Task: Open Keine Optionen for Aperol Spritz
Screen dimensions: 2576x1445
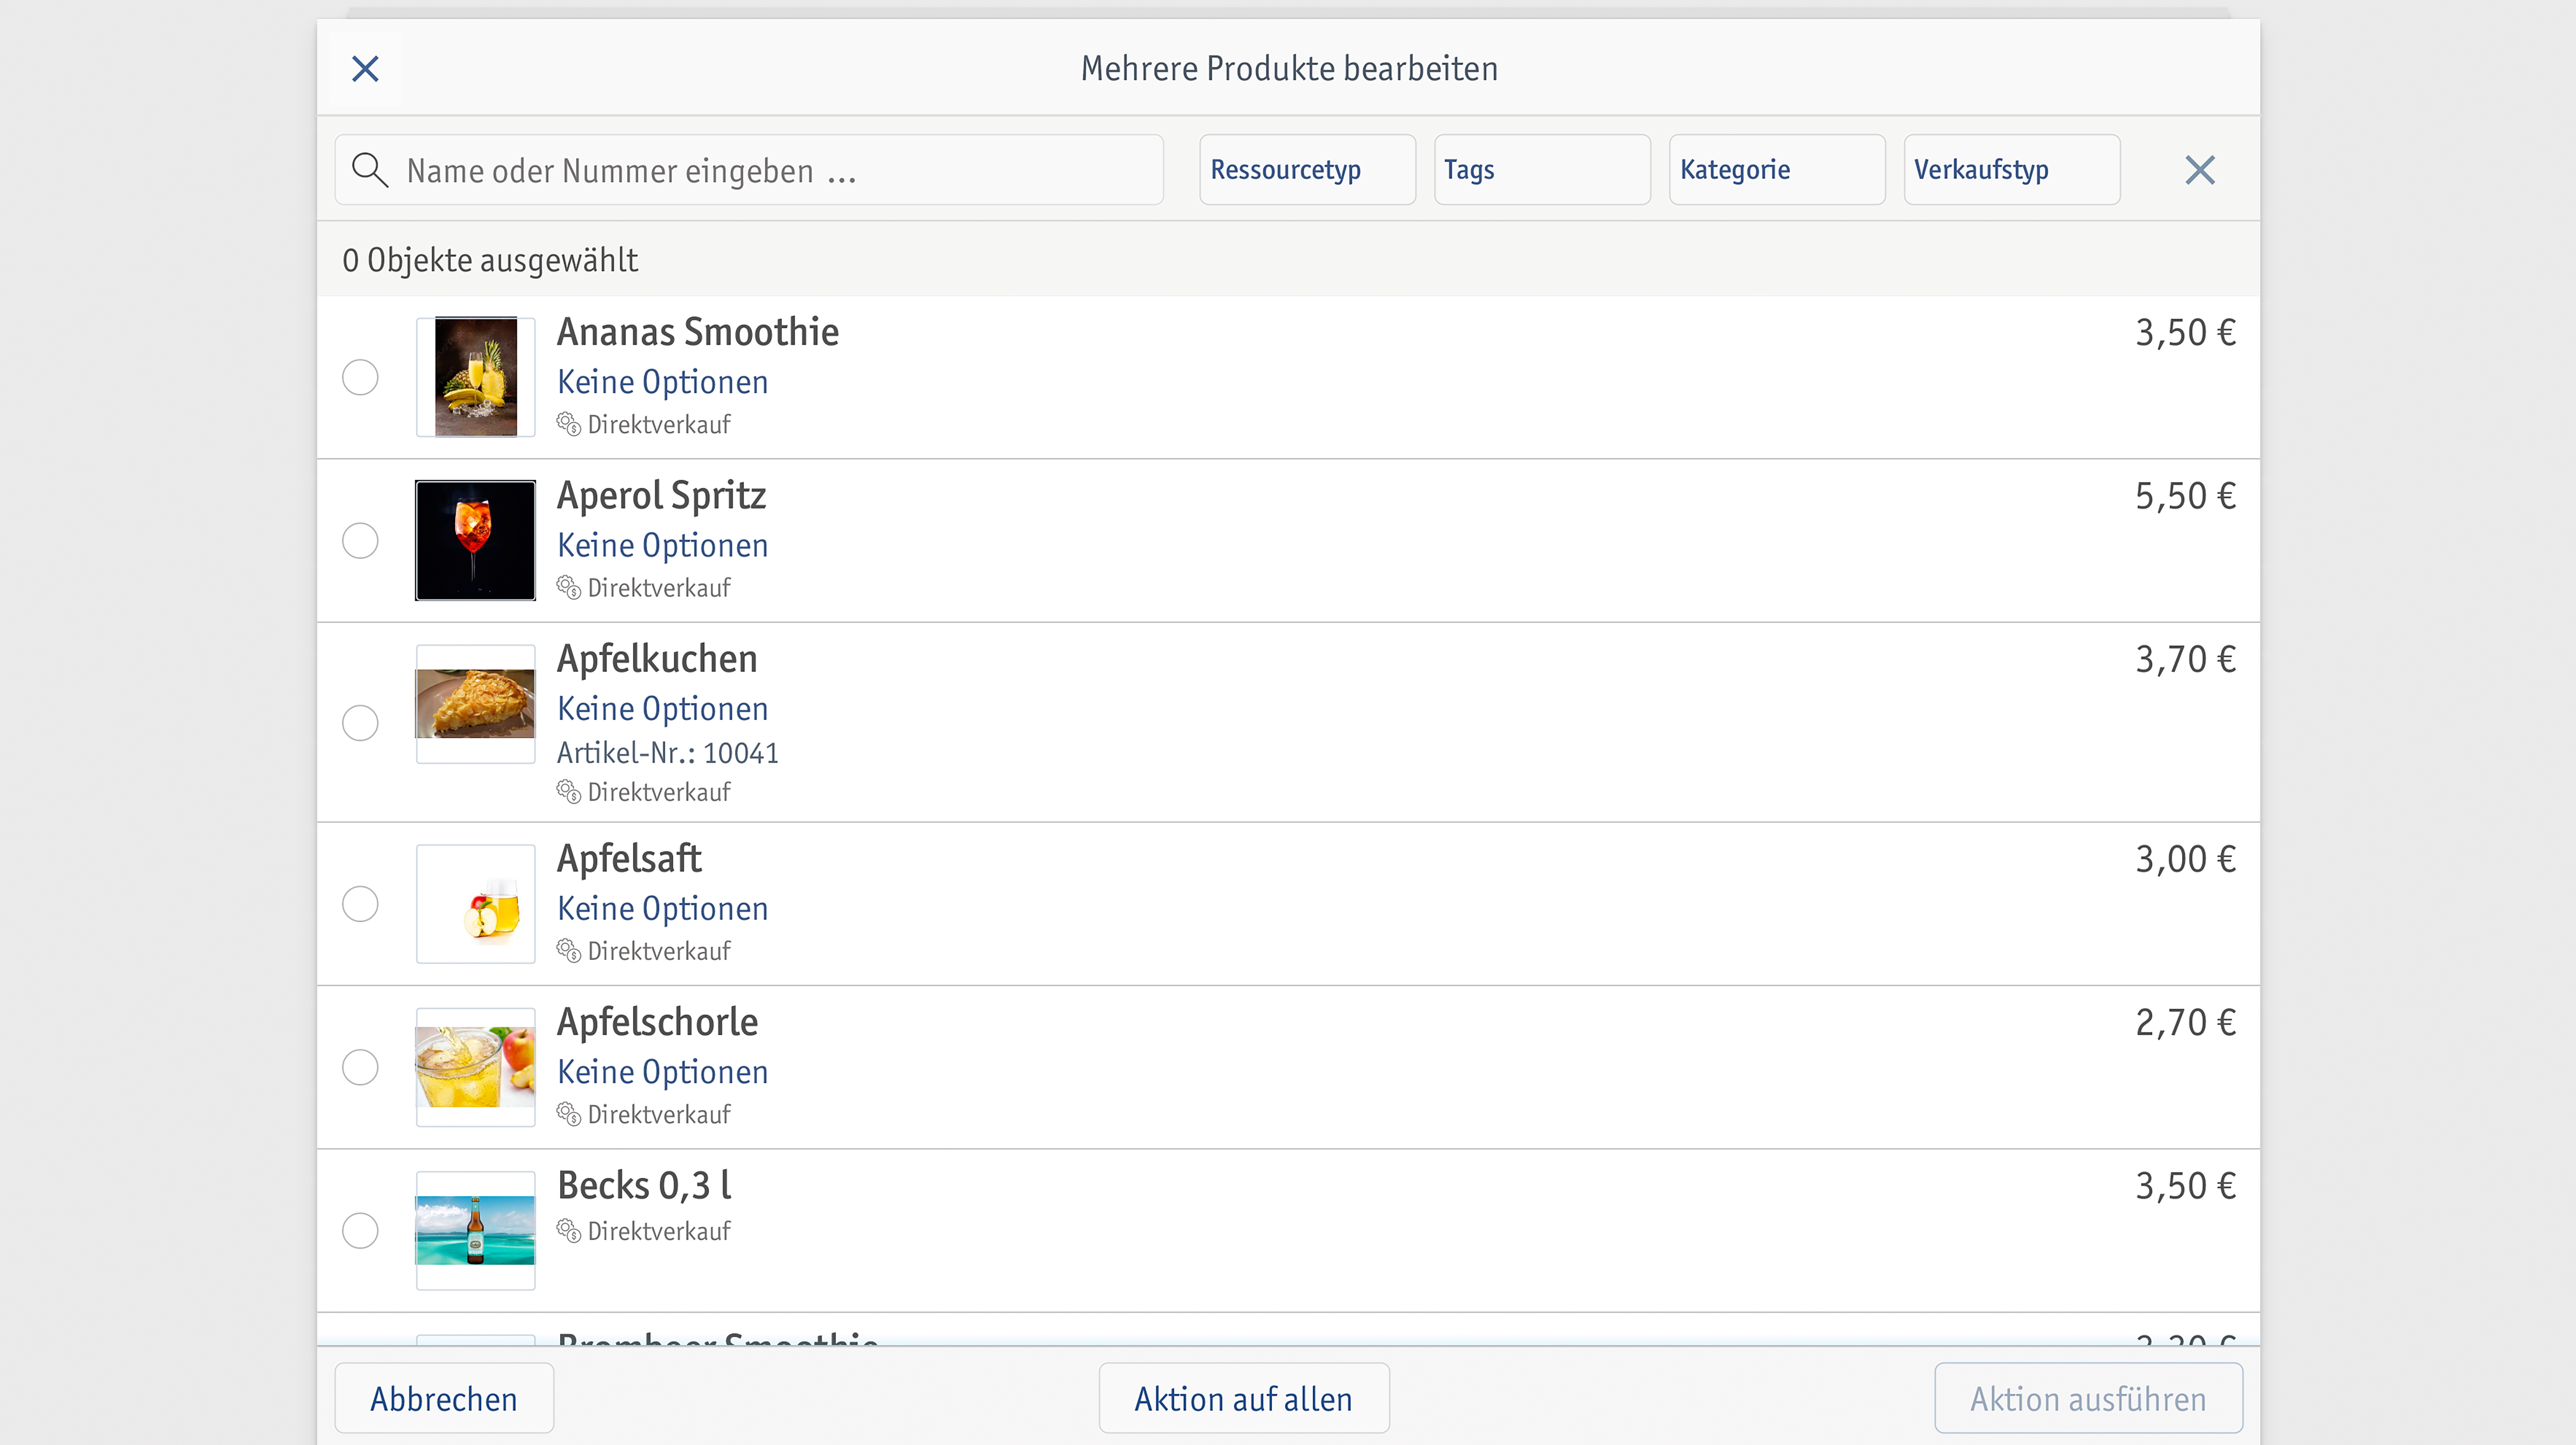Action: coord(663,546)
